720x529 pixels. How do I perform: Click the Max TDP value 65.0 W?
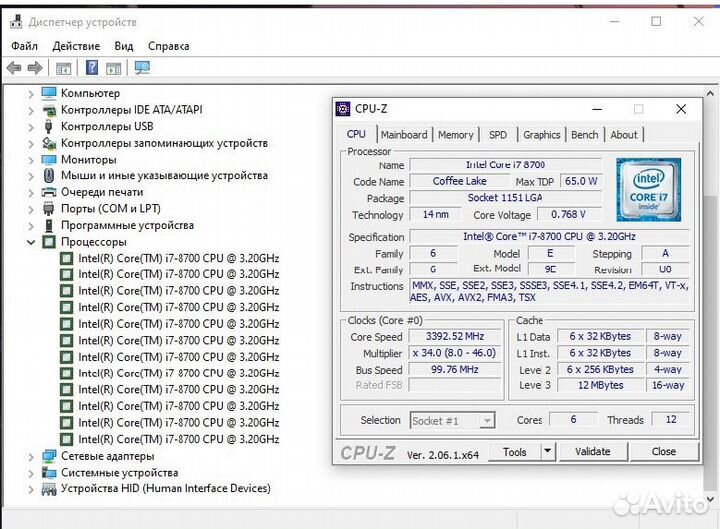[x=581, y=181]
